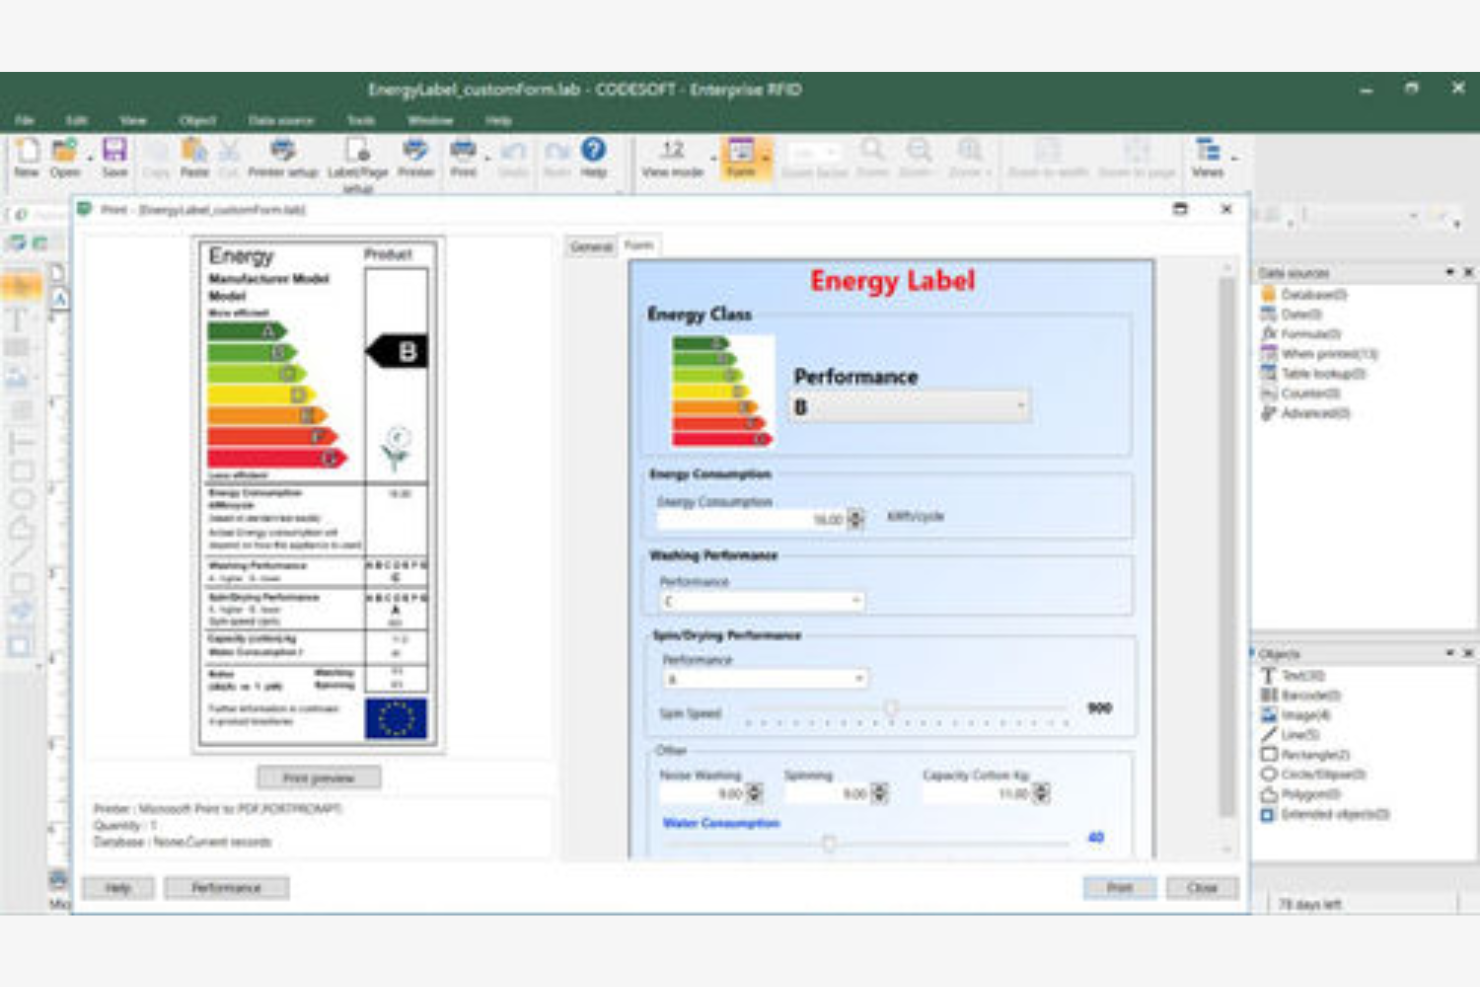Click the Spin Speed slider handle

click(891, 708)
